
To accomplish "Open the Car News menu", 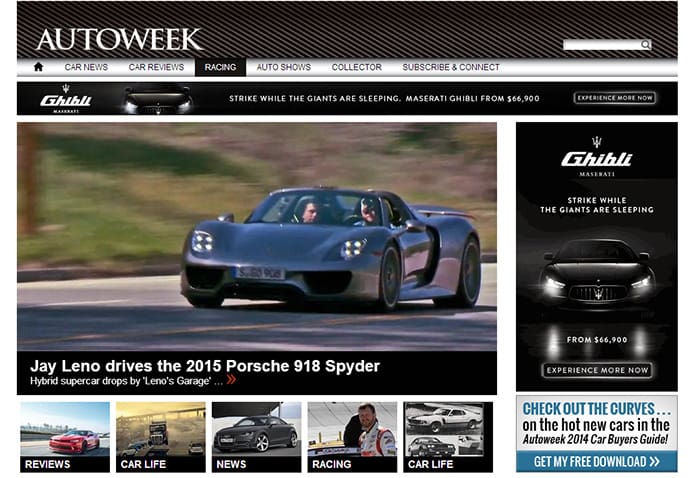I will click(x=86, y=67).
